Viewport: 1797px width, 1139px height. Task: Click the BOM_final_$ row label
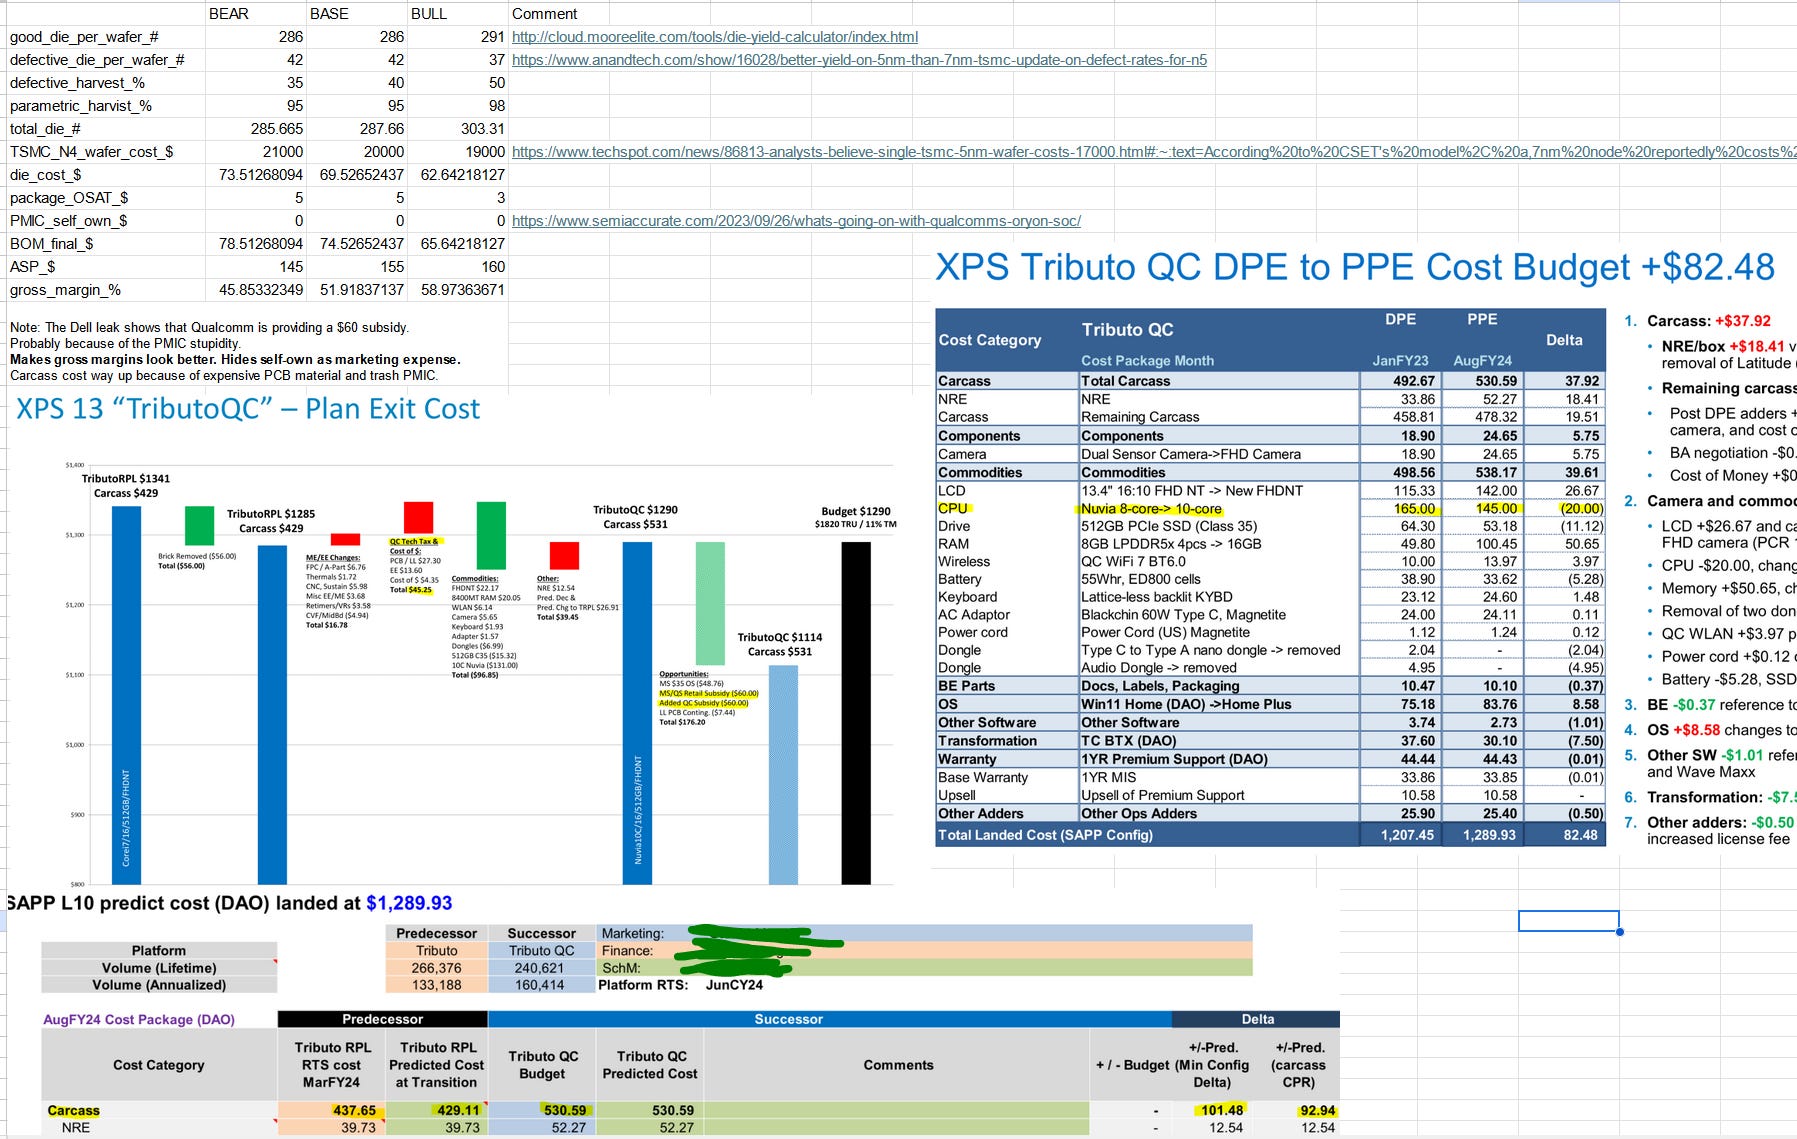click(x=52, y=244)
